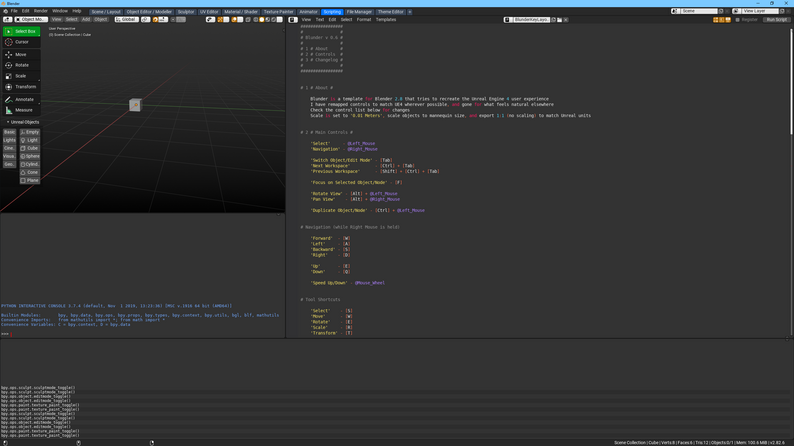This screenshot has width=794, height=446.
Task: Select the Measure tool
Action: coord(21,110)
